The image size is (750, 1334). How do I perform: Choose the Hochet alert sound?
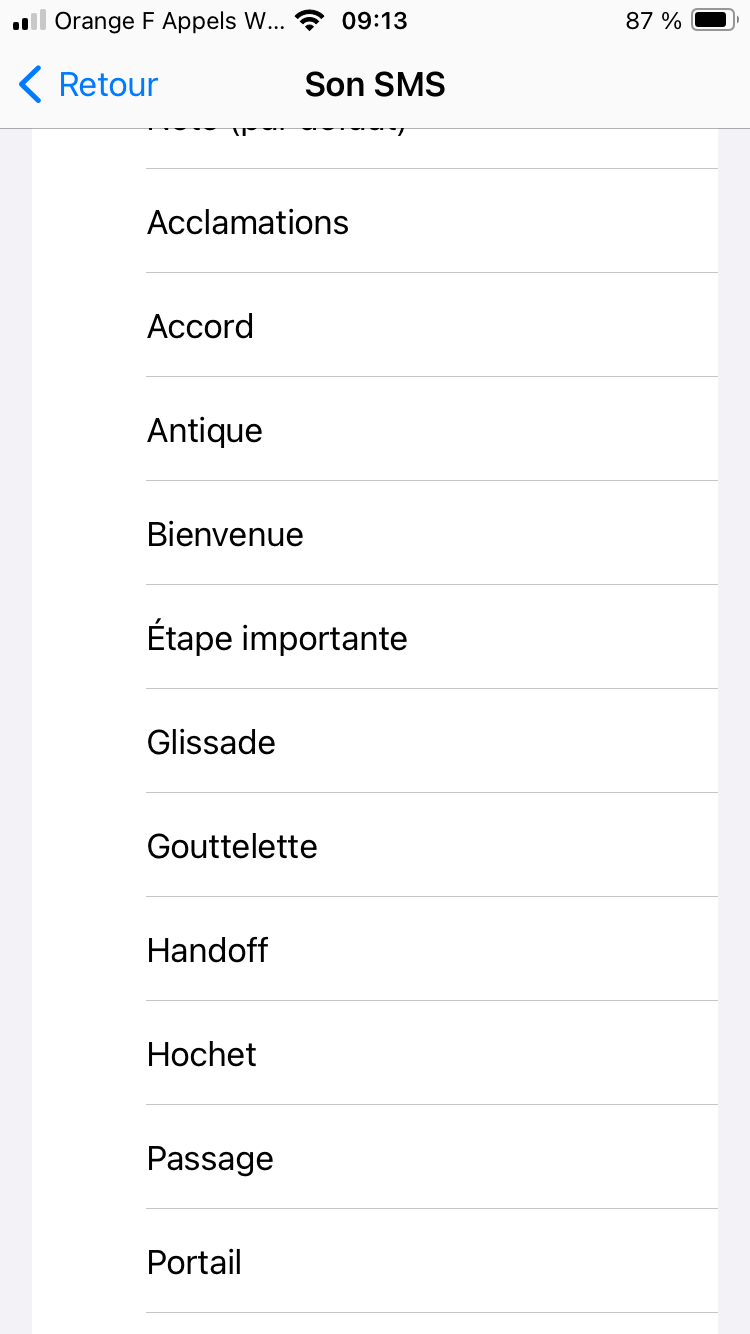(202, 1054)
